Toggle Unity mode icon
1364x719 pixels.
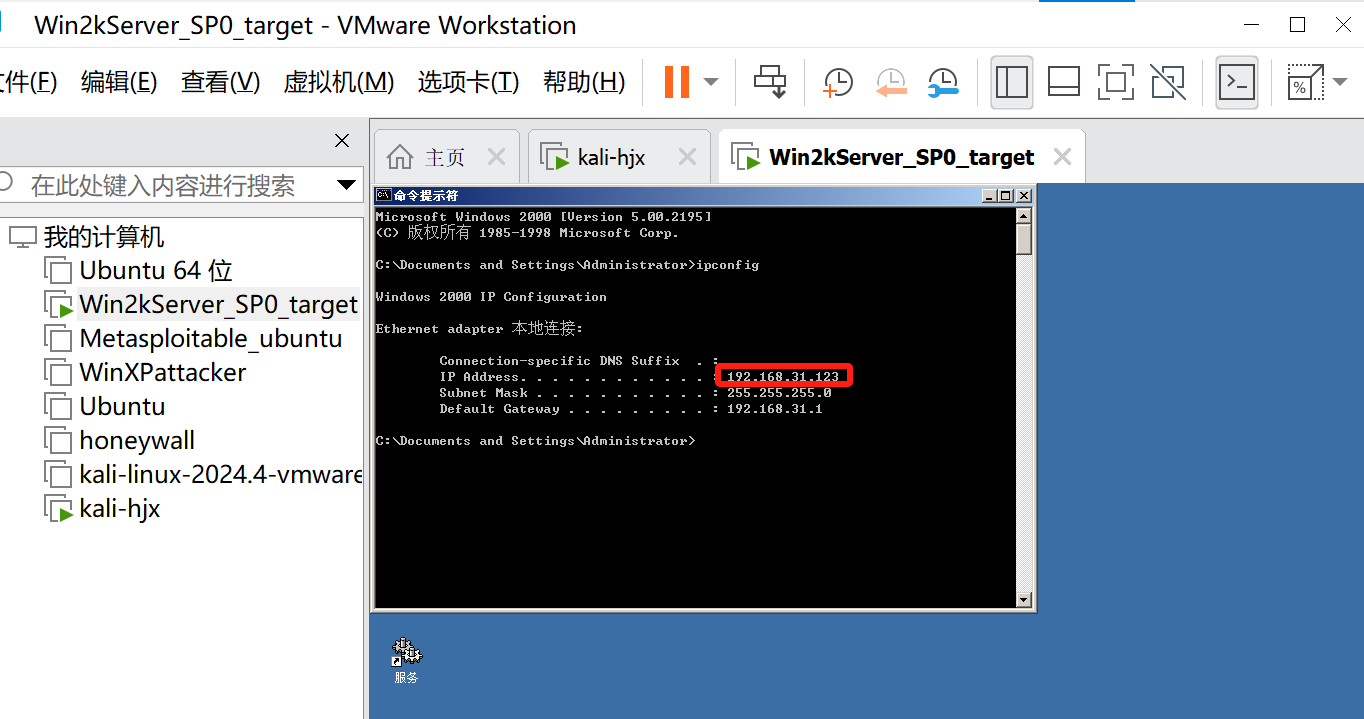click(x=1168, y=82)
